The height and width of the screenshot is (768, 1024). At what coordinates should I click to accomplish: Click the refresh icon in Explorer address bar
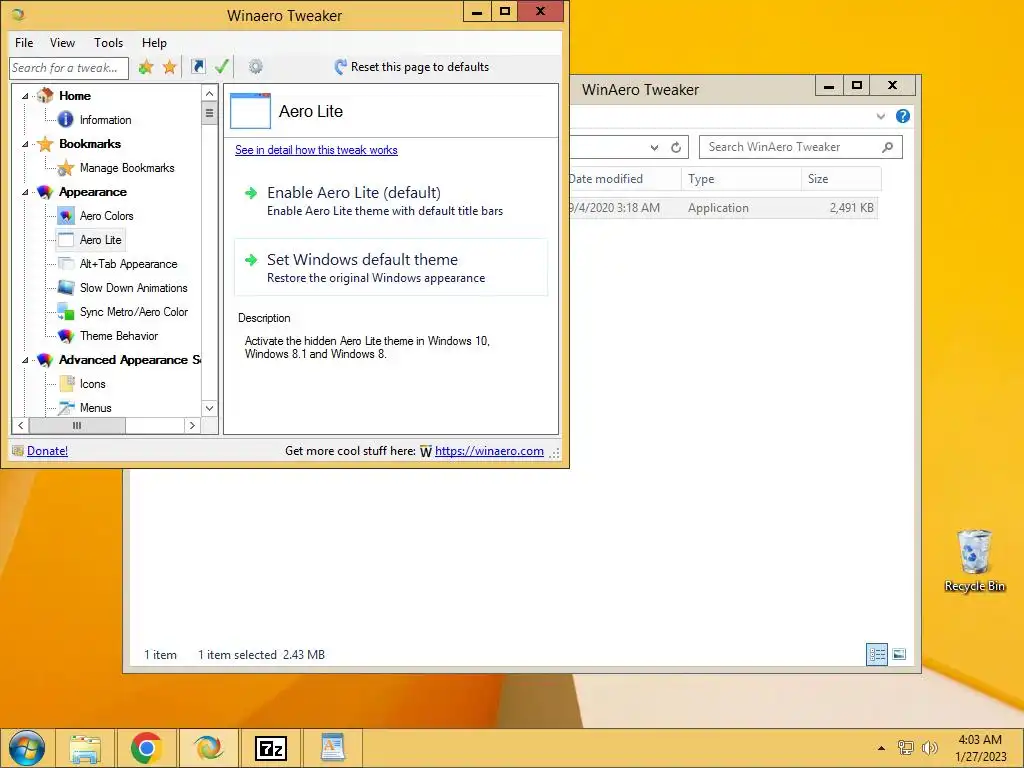pos(676,148)
